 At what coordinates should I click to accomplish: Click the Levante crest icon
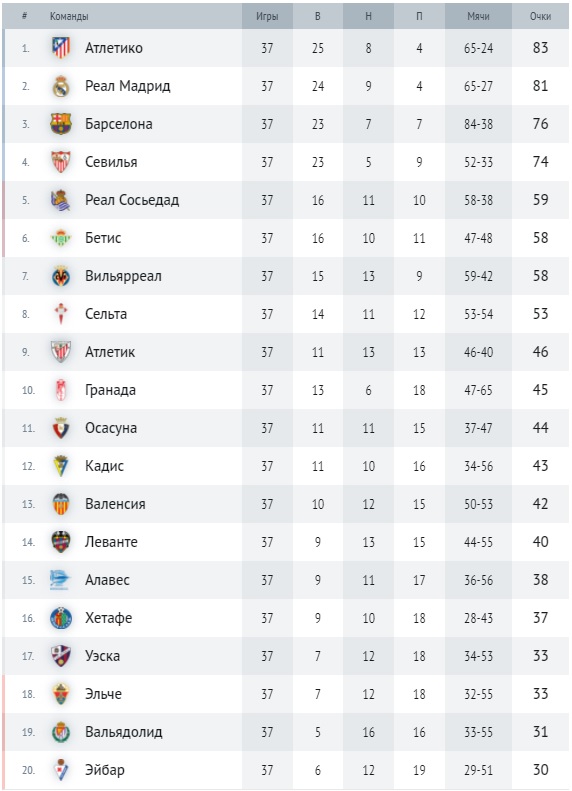point(61,542)
